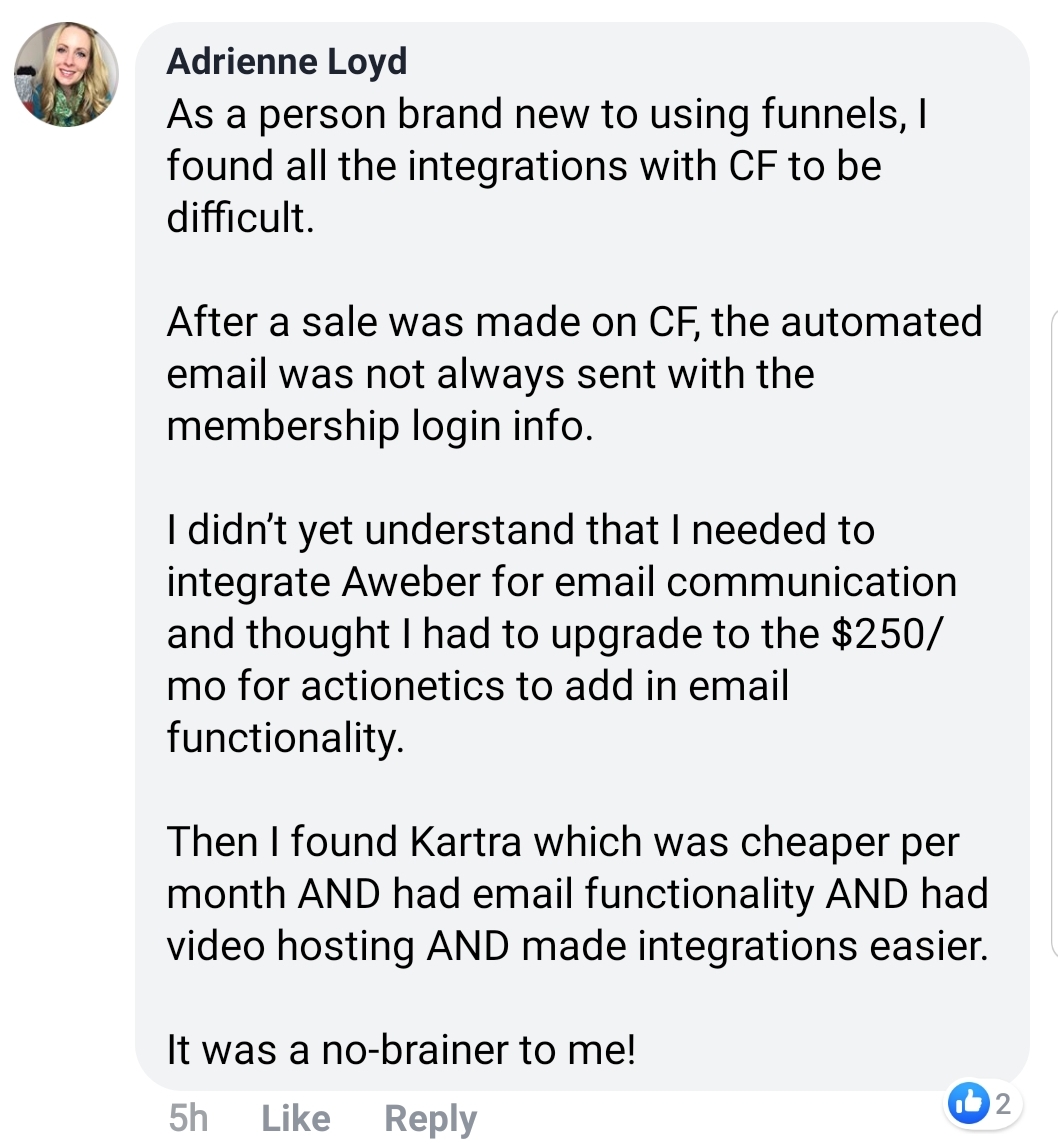This screenshot has width=1058, height=1144.
Task: Click the word "difficult." in the comment
Action: [x=241, y=218]
